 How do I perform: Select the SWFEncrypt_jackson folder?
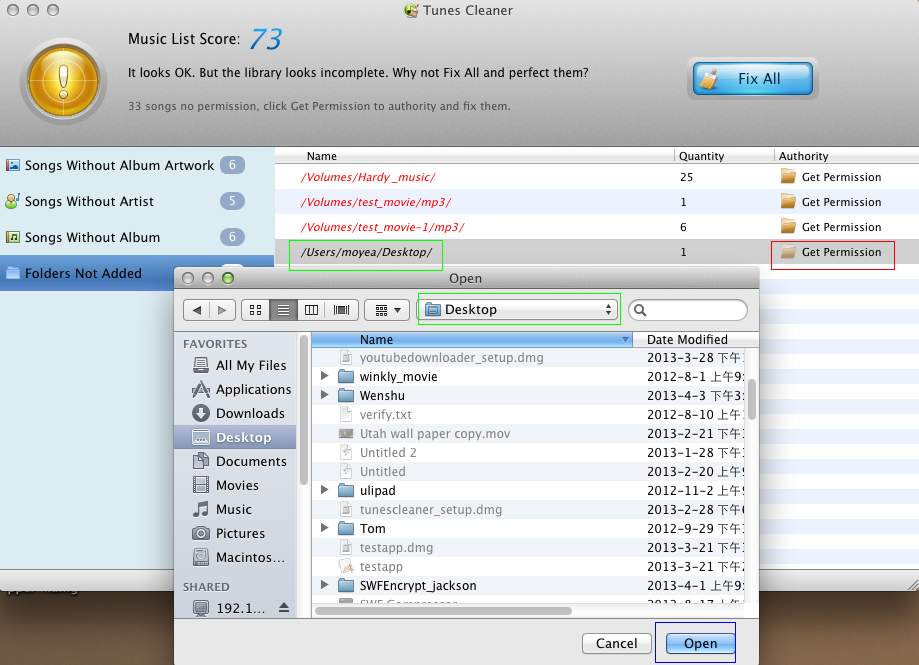click(x=527, y=585)
